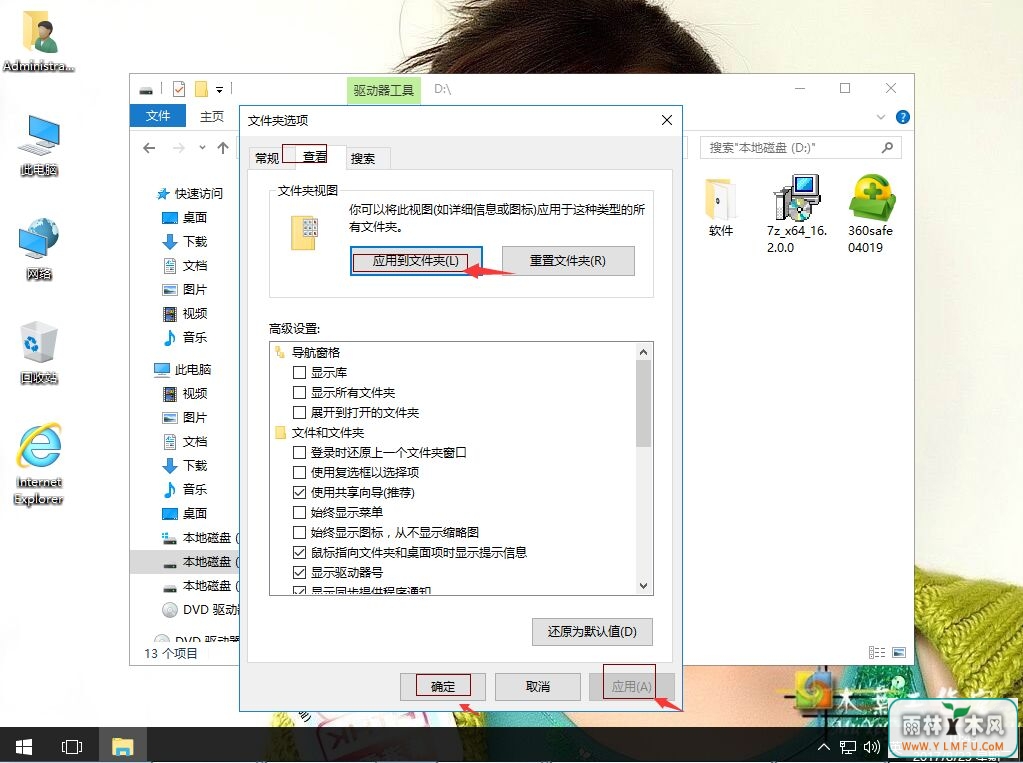Click the volume icon in system tray
The image size is (1023, 763).
coord(872,747)
